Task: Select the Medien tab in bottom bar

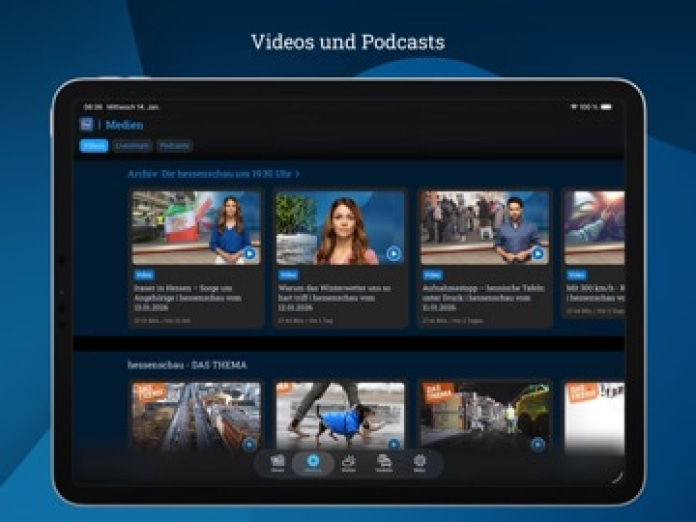Action: 313,463
